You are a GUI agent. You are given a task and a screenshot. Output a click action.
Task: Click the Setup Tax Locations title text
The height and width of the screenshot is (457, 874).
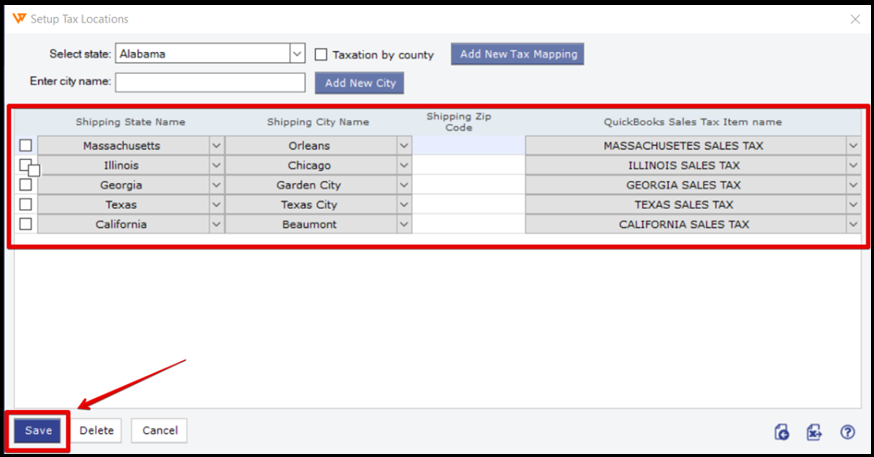click(x=79, y=19)
